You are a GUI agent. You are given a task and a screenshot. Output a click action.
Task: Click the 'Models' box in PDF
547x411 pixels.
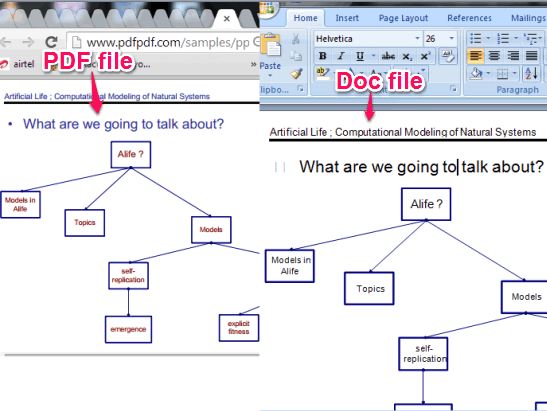(x=211, y=230)
